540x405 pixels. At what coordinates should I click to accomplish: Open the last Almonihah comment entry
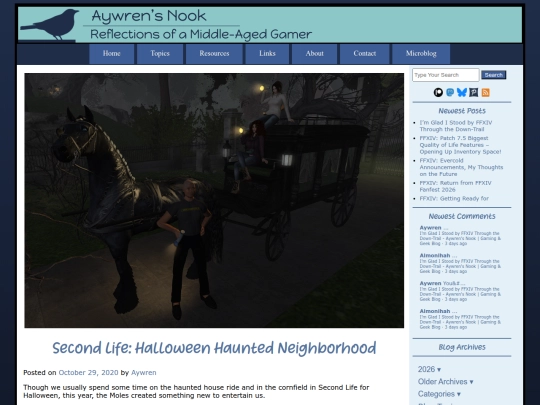pyautogui.click(x=460, y=320)
